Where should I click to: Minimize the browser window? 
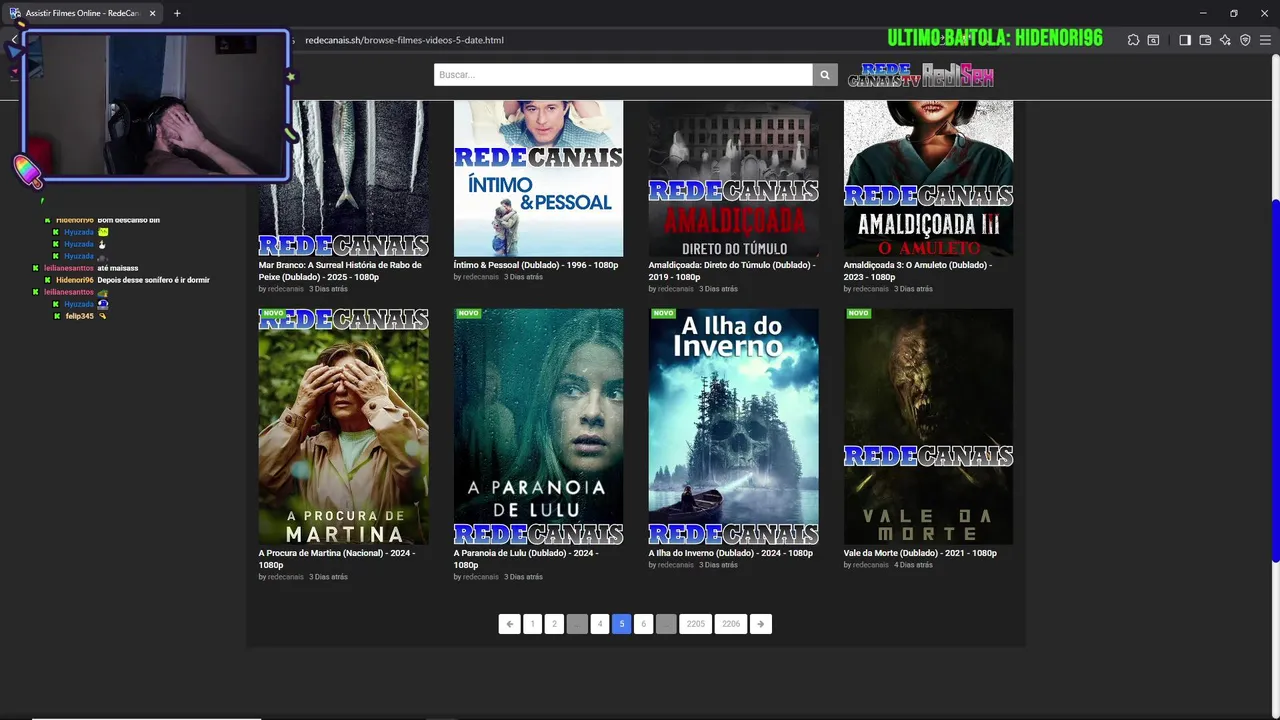[1203, 13]
